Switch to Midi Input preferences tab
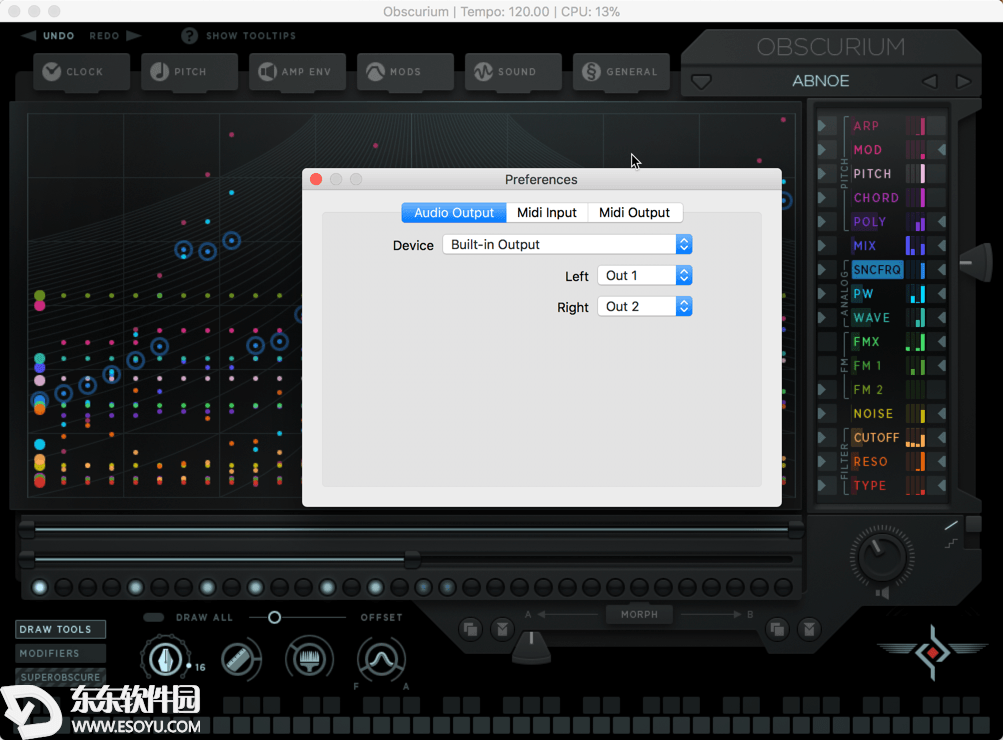1003x740 pixels. 547,212
